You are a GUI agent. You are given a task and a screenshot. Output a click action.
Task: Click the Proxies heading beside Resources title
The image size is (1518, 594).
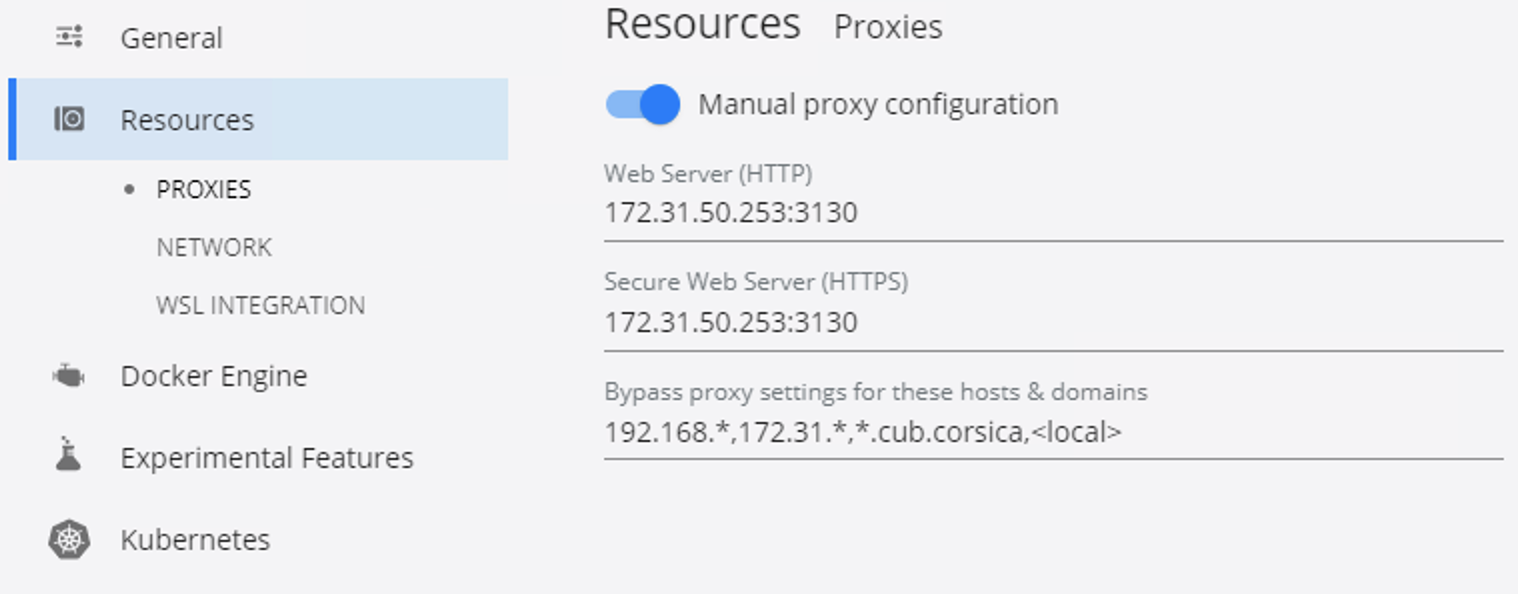click(x=888, y=27)
